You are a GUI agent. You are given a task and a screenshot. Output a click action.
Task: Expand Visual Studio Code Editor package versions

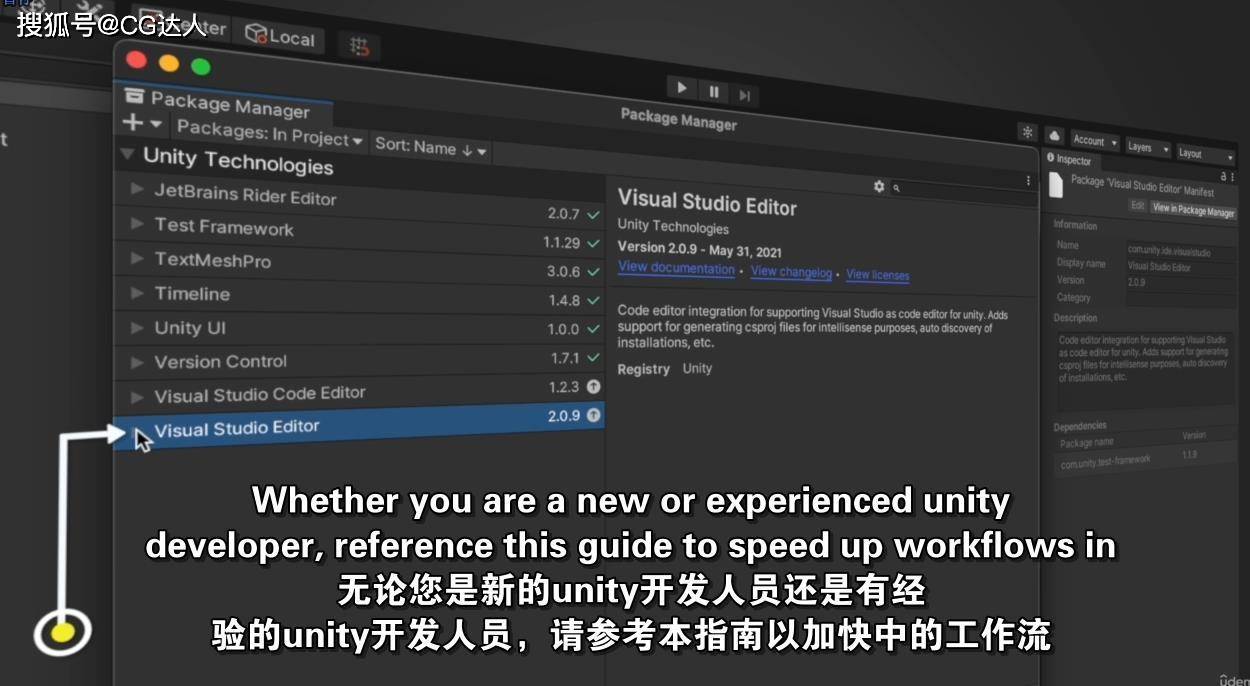click(x=137, y=397)
